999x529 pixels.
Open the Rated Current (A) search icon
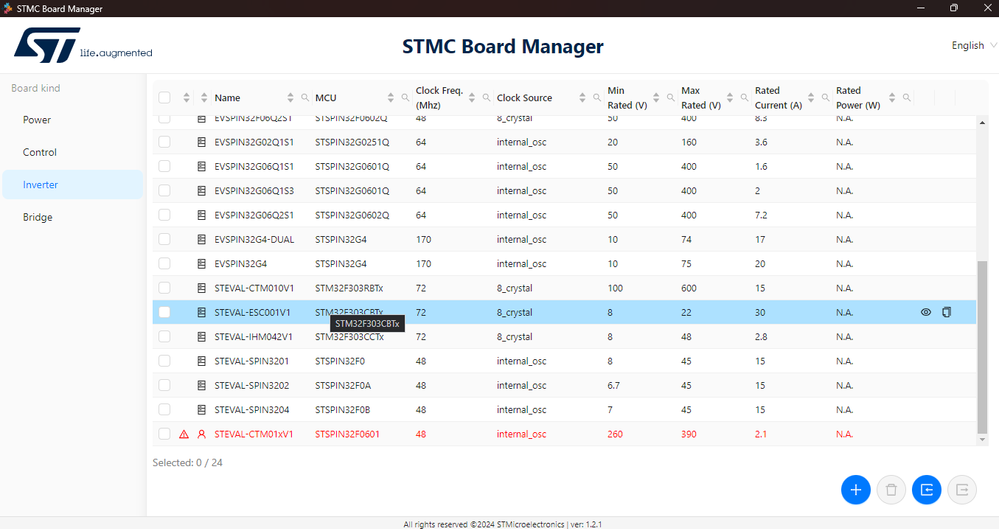(x=825, y=98)
